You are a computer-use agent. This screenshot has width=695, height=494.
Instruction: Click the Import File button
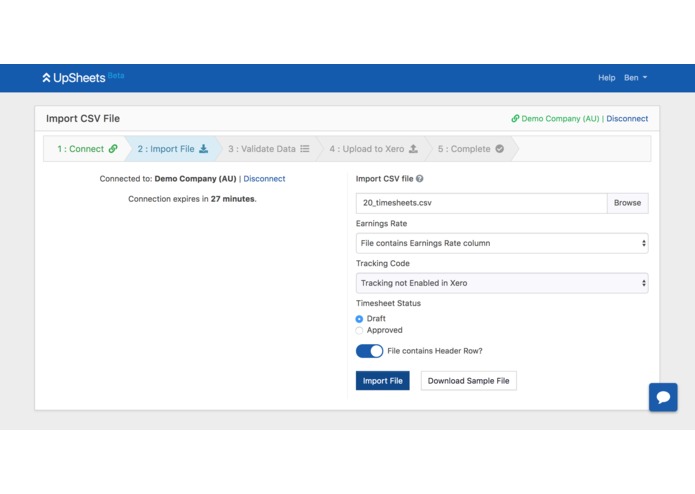click(383, 381)
